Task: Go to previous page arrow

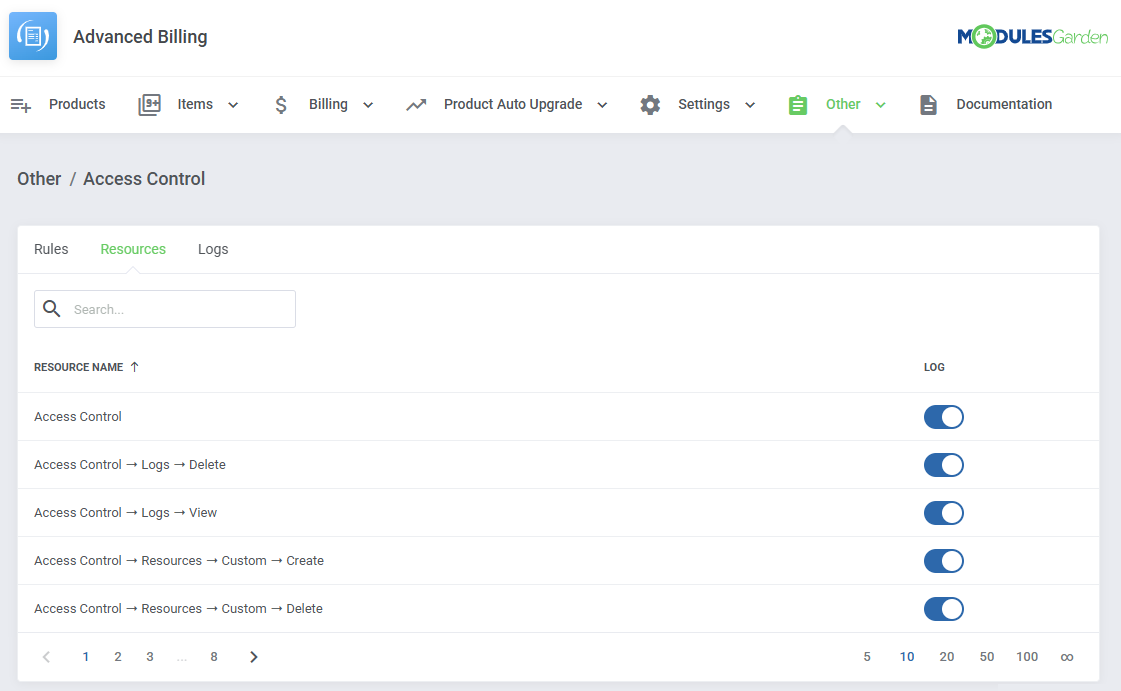Action: click(x=46, y=657)
